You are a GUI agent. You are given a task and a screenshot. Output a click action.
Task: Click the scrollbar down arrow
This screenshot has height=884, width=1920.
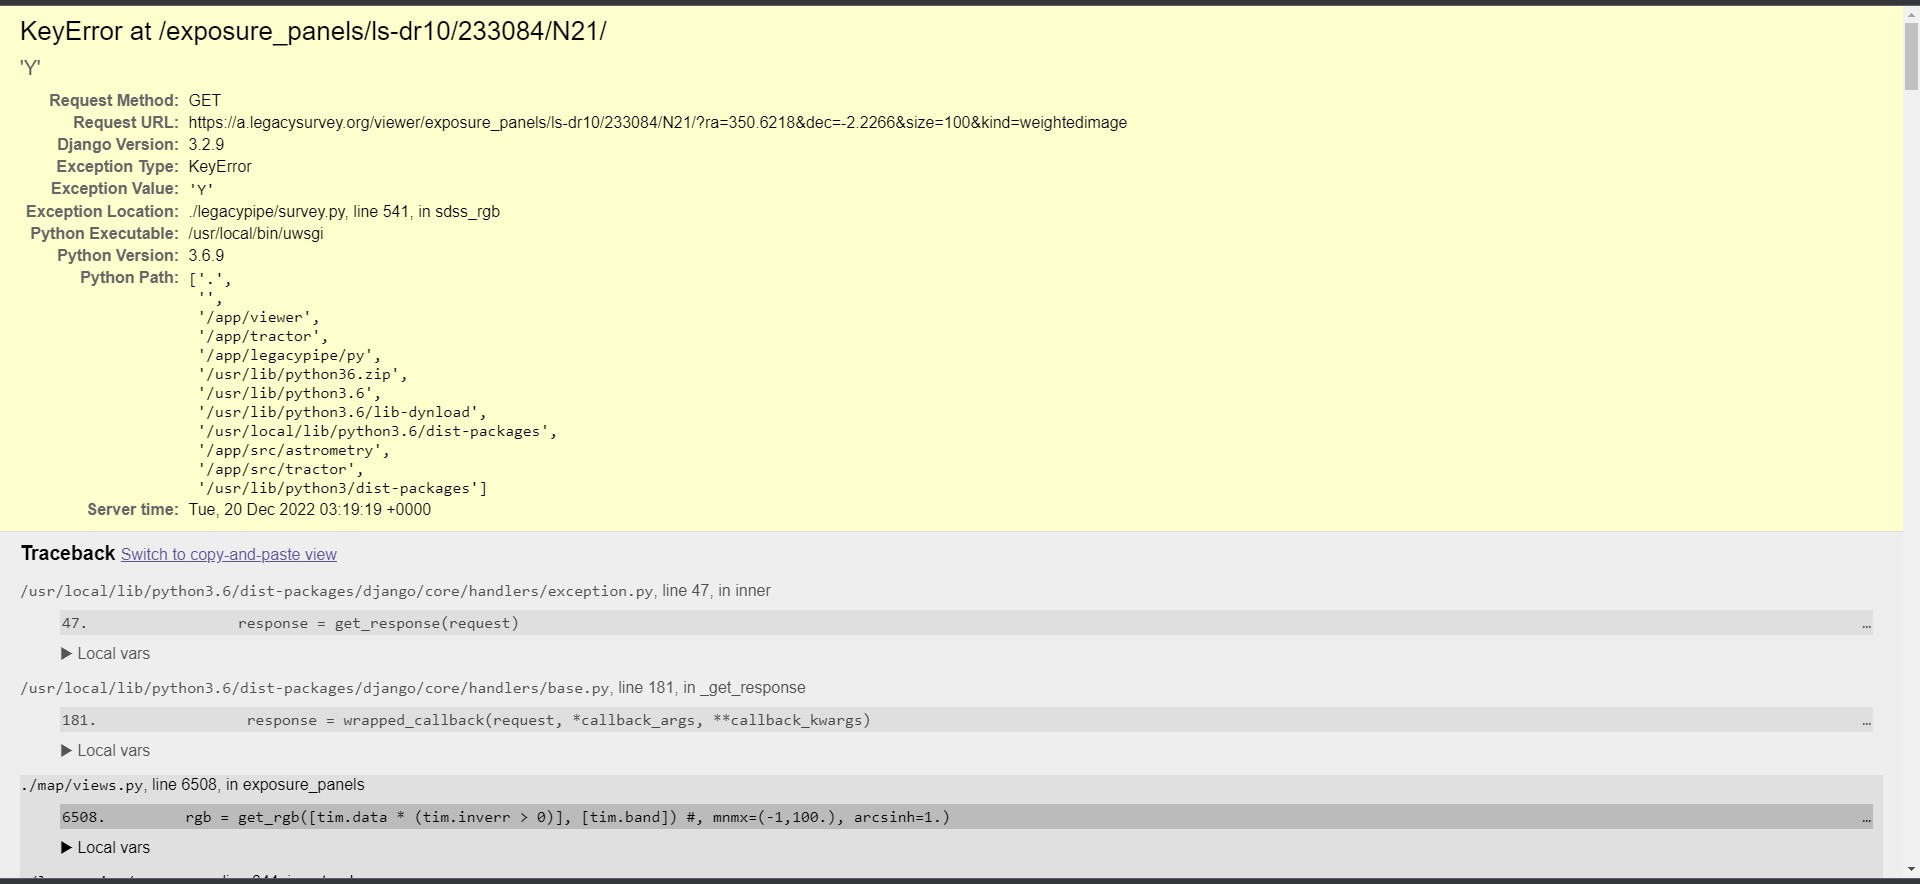coord(1911,870)
